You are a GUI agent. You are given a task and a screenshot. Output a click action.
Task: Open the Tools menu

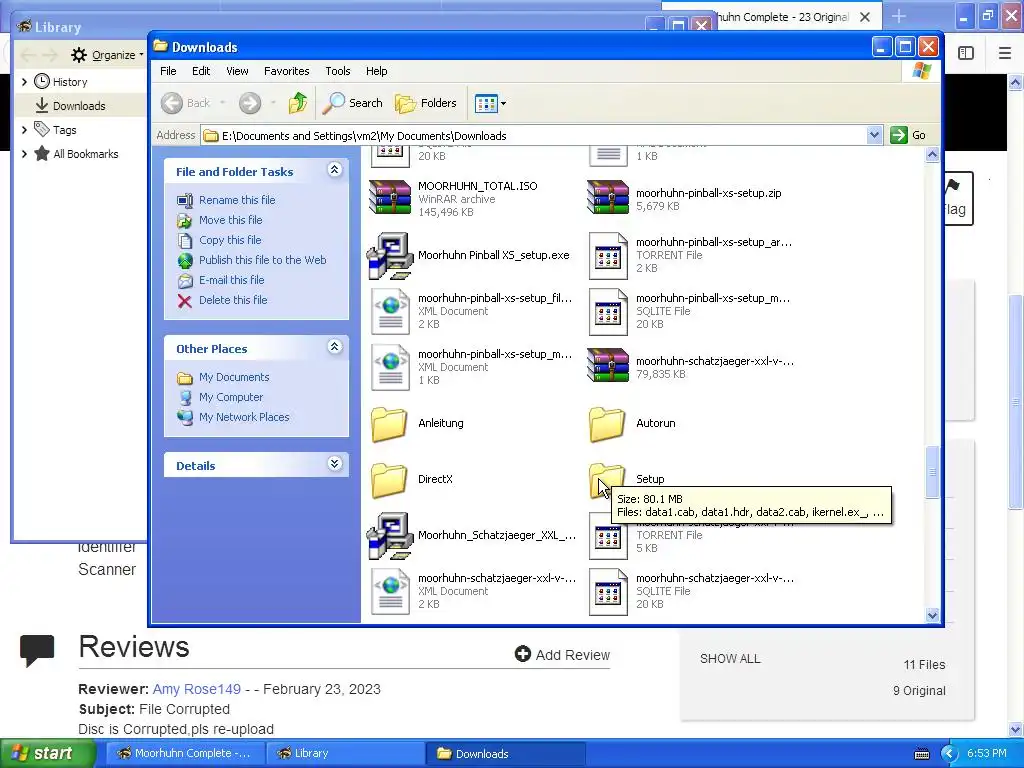(x=338, y=71)
